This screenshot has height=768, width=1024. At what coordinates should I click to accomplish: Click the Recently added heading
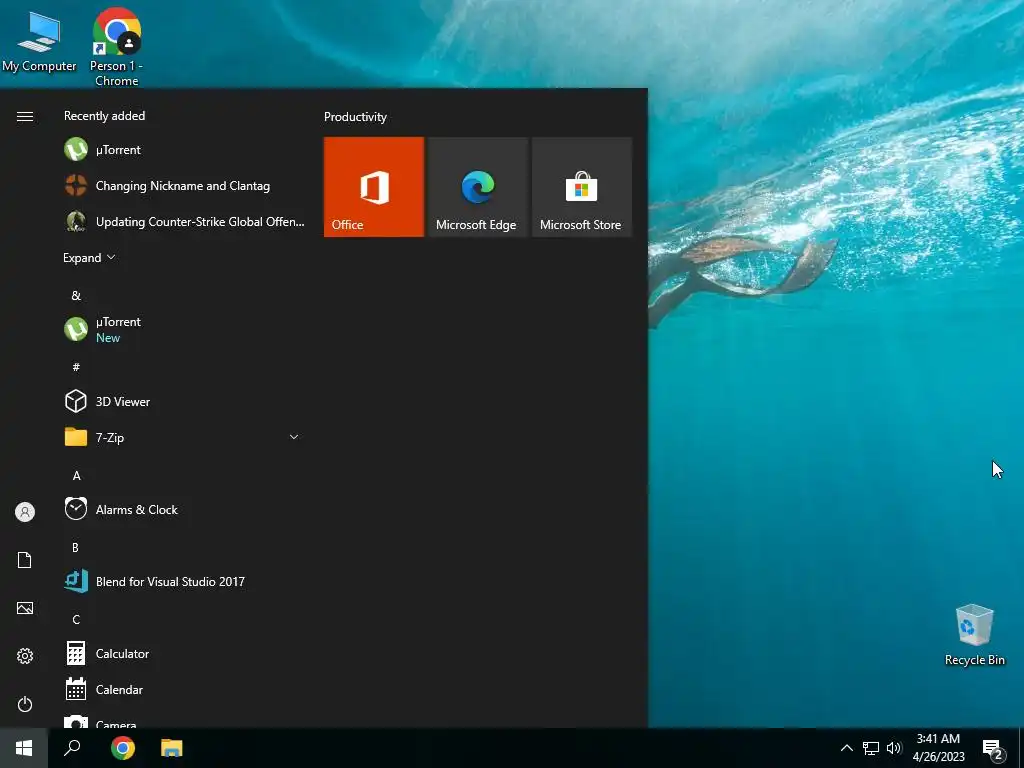click(x=104, y=116)
